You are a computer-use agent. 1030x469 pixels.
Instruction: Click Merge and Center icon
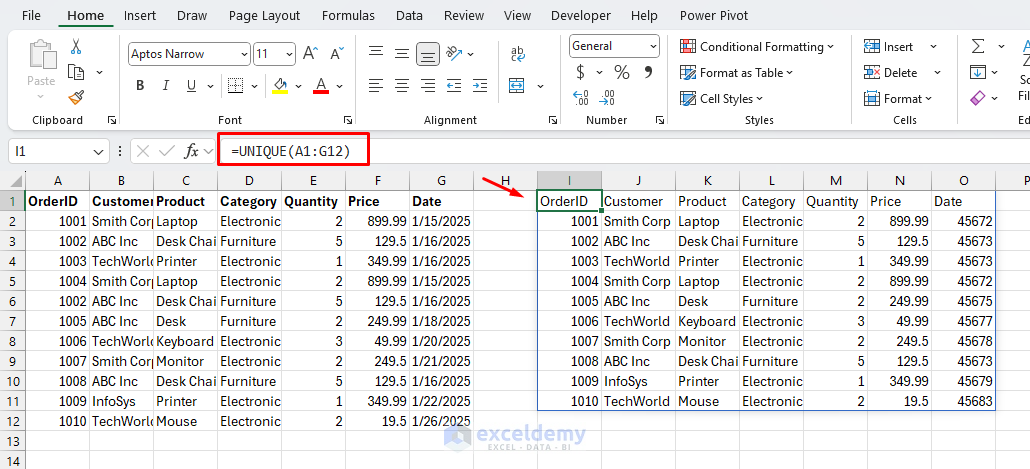coord(517,85)
